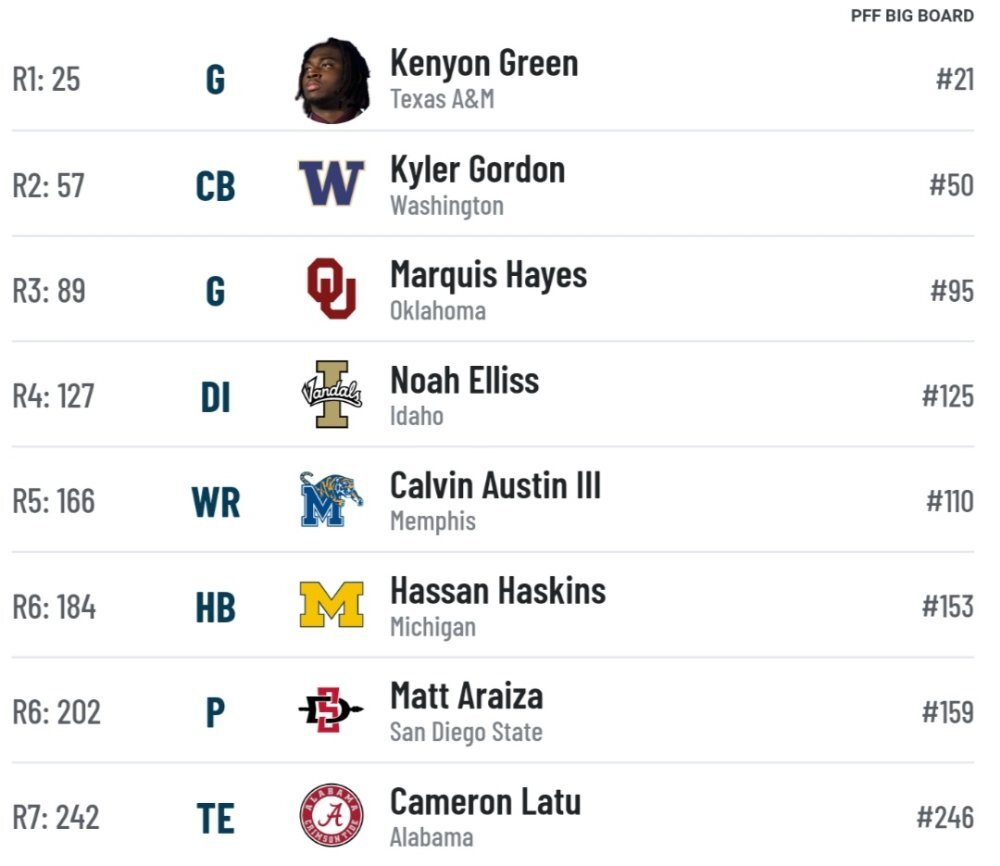Click big board rank #21

[955, 80]
